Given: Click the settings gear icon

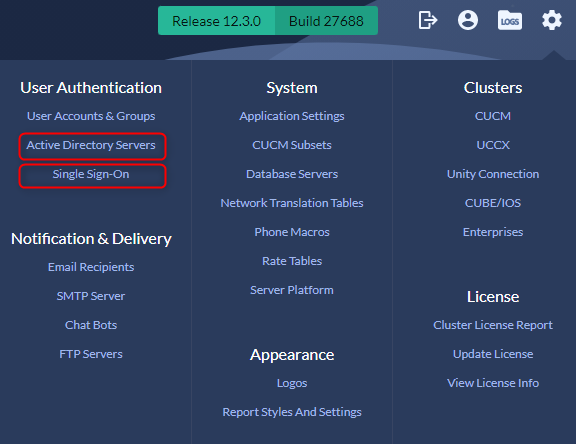Looking at the screenshot, I should point(551,20).
